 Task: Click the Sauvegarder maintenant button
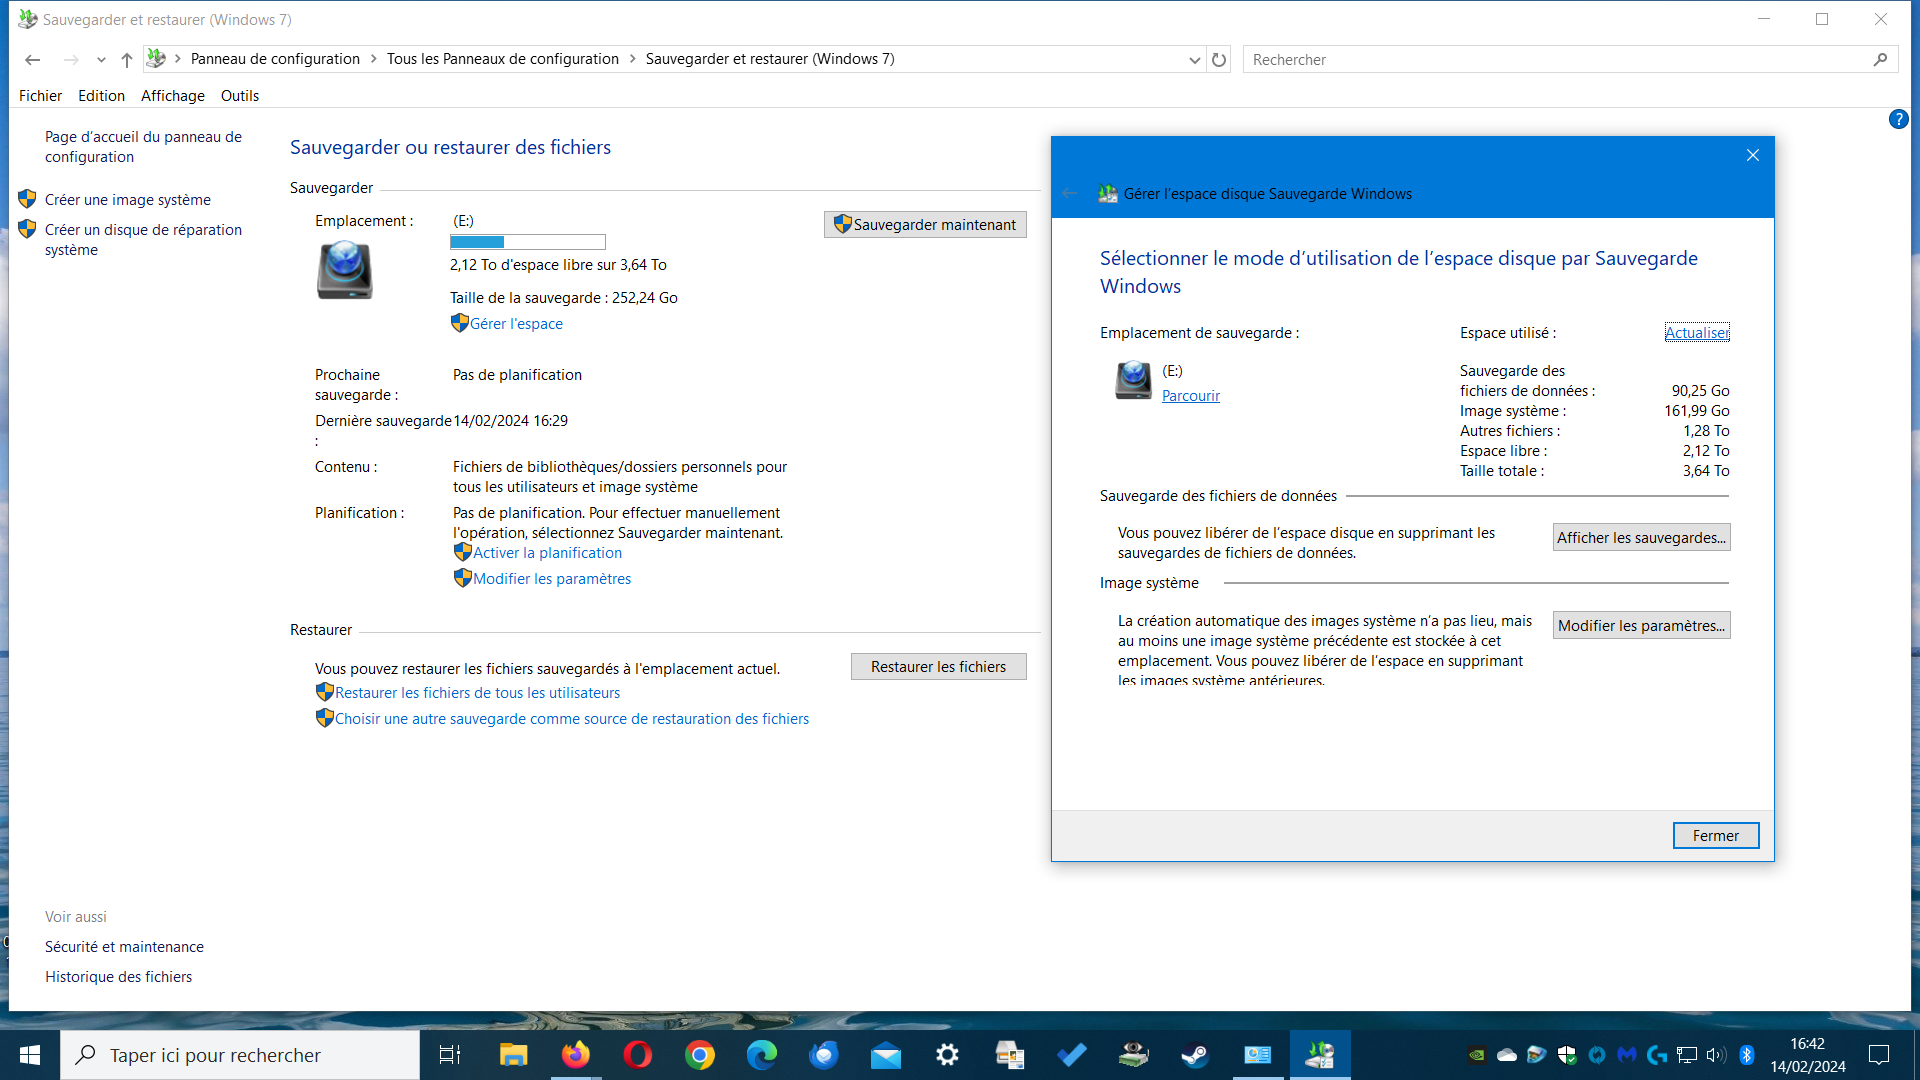point(925,225)
